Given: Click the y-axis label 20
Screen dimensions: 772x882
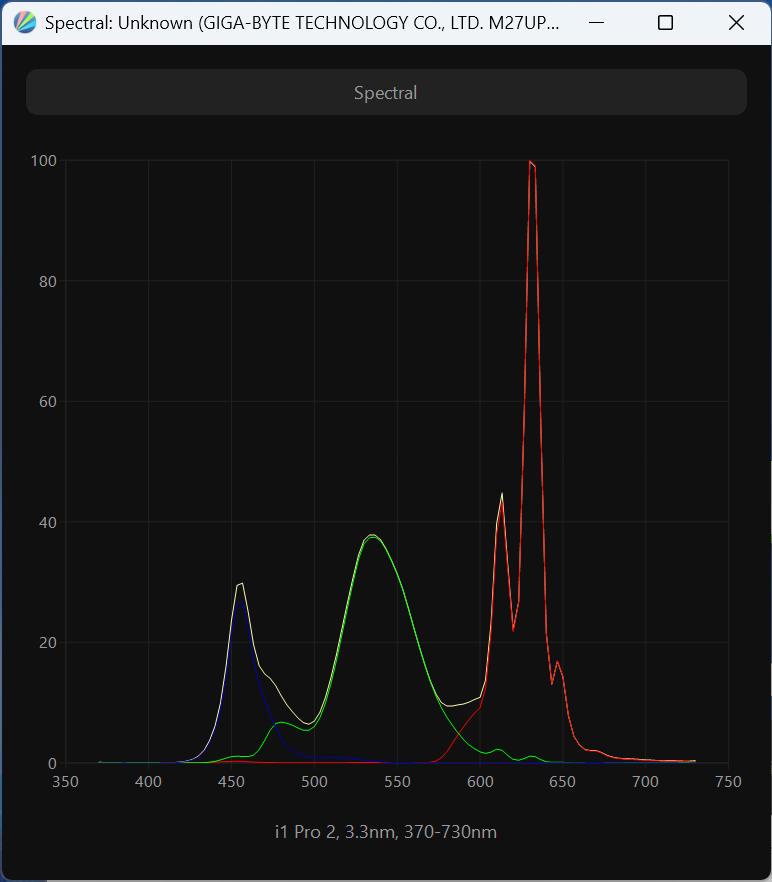Looking at the screenshot, I should coord(46,643).
